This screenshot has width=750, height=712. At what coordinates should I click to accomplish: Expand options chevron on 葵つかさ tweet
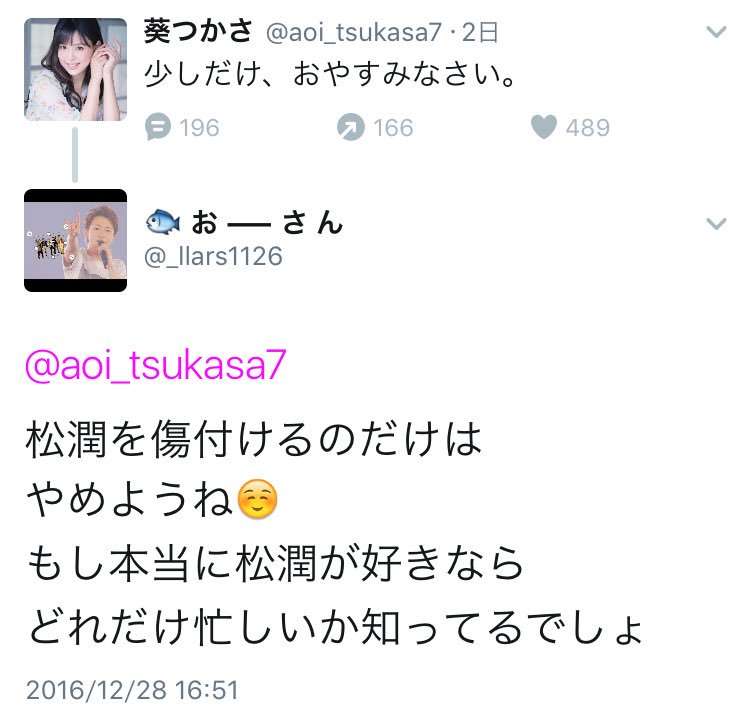click(716, 32)
